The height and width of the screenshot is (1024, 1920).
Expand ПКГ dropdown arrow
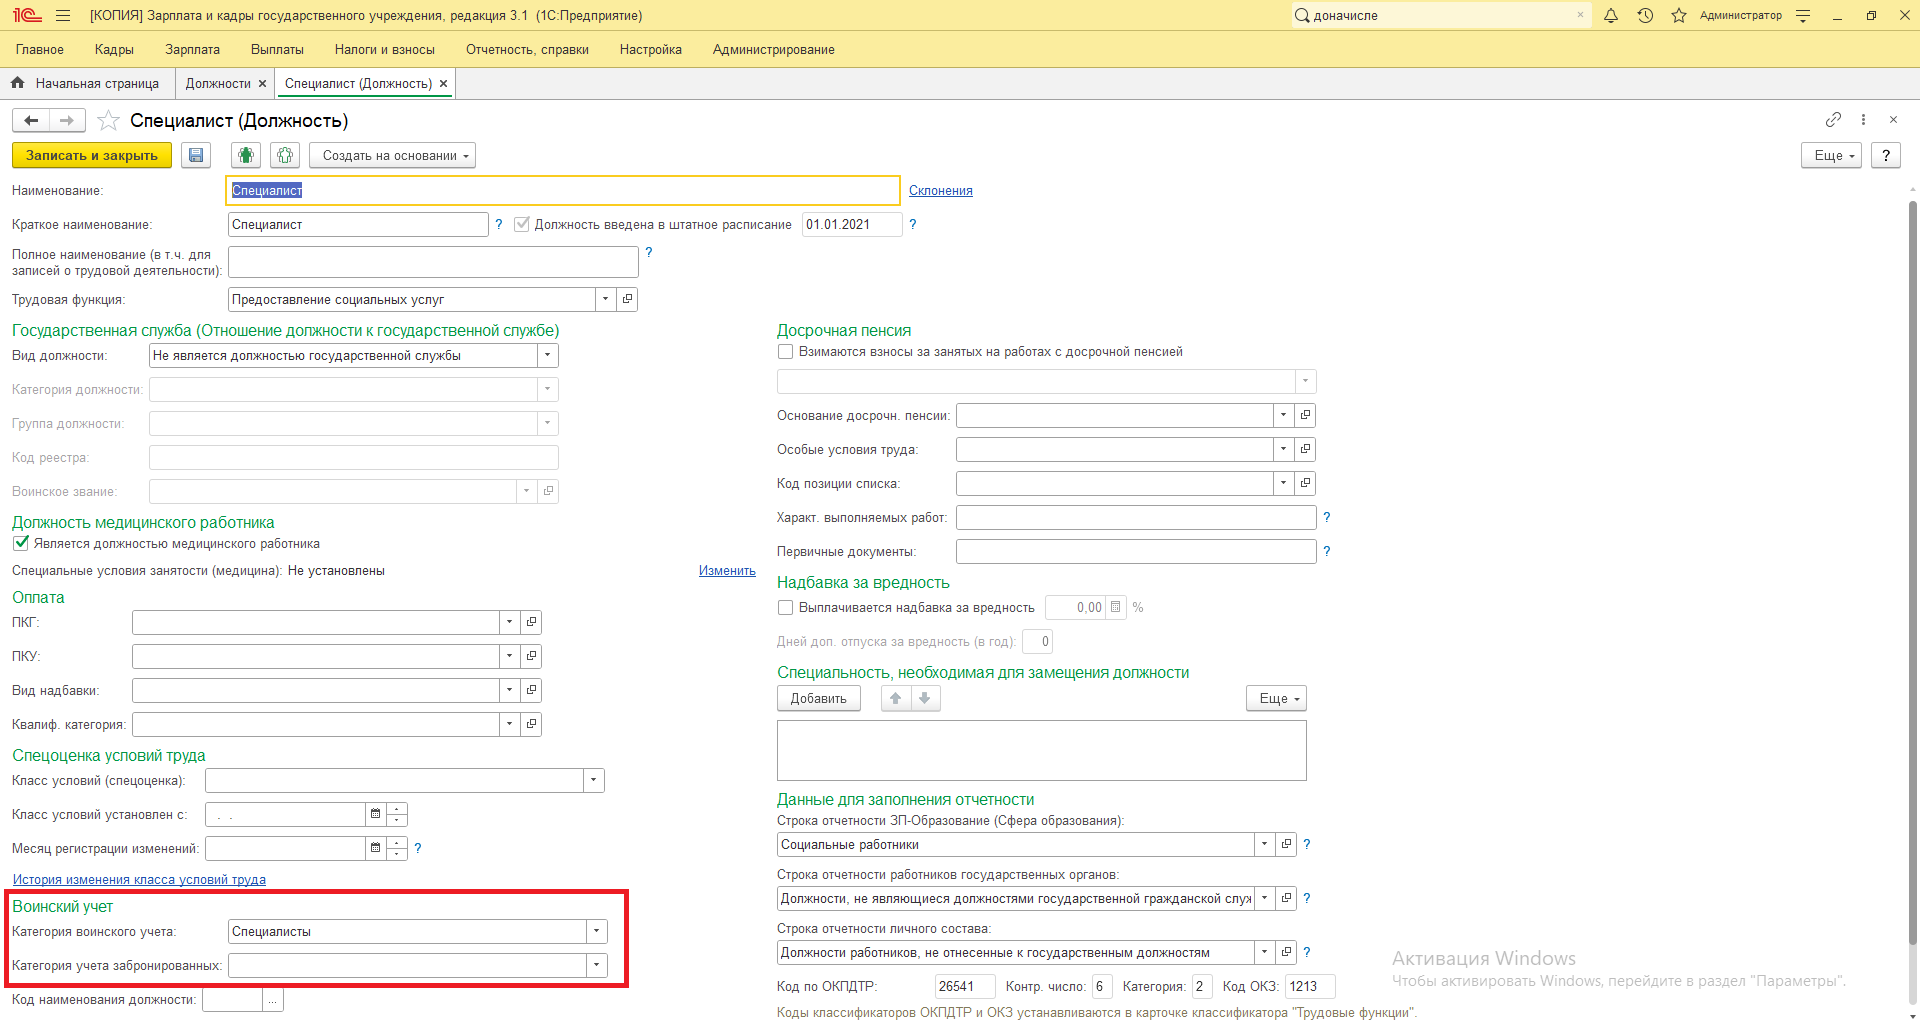[509, 622]
